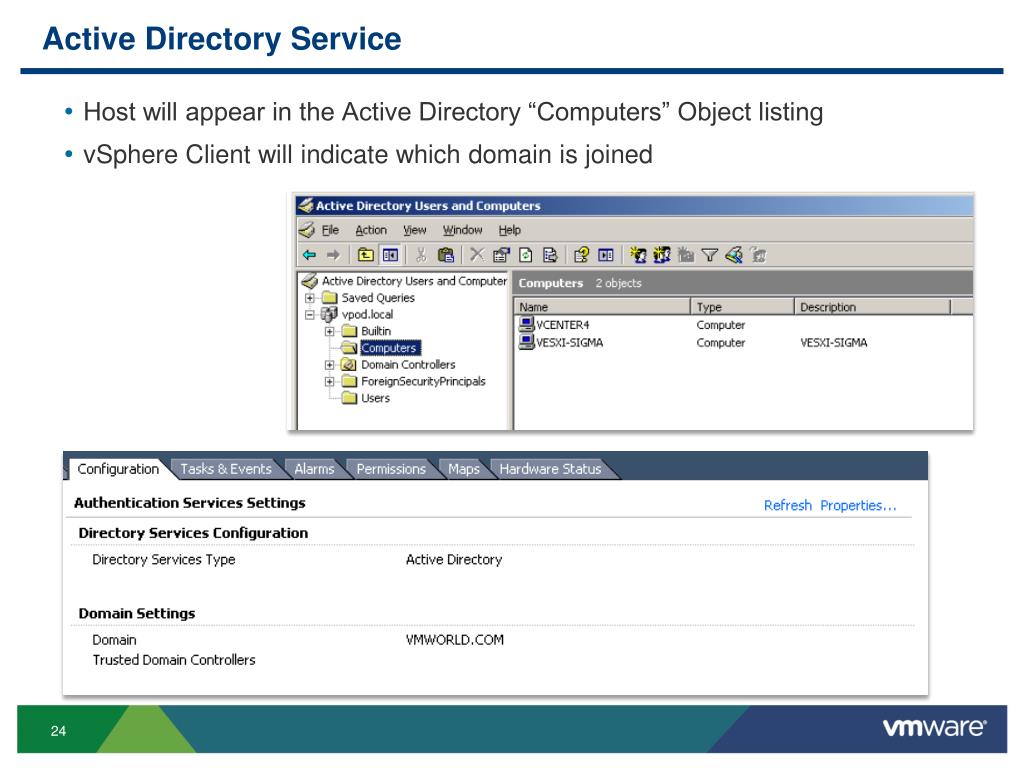Click the Export List icon
The image size is (1024, 768).
coord(550,255)
